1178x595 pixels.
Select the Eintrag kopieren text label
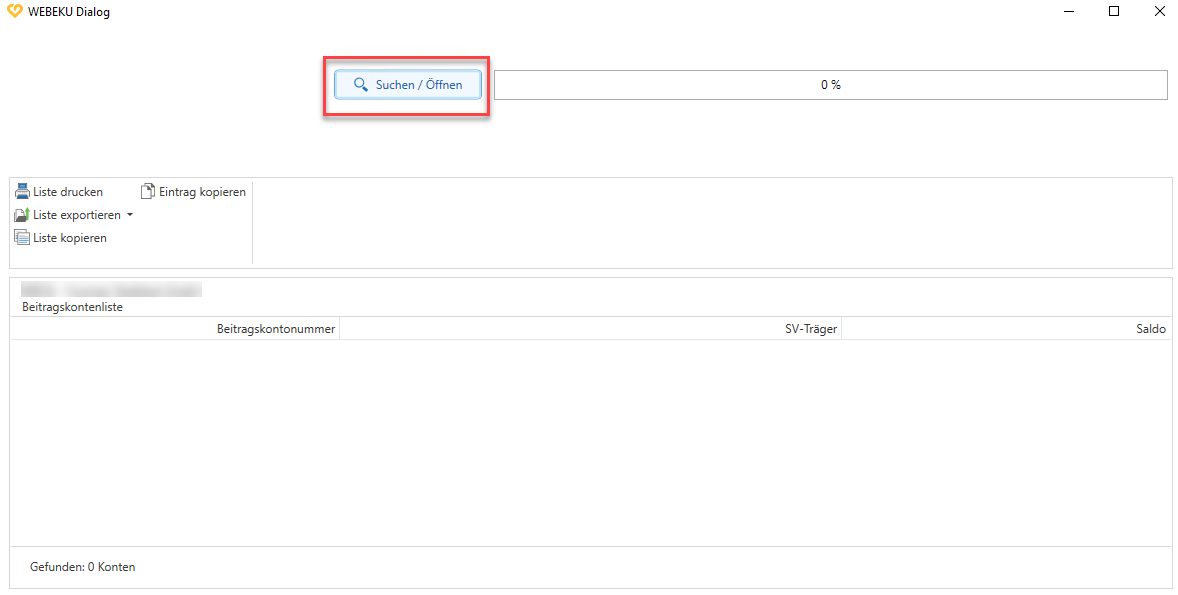click(x=202, y=192)
